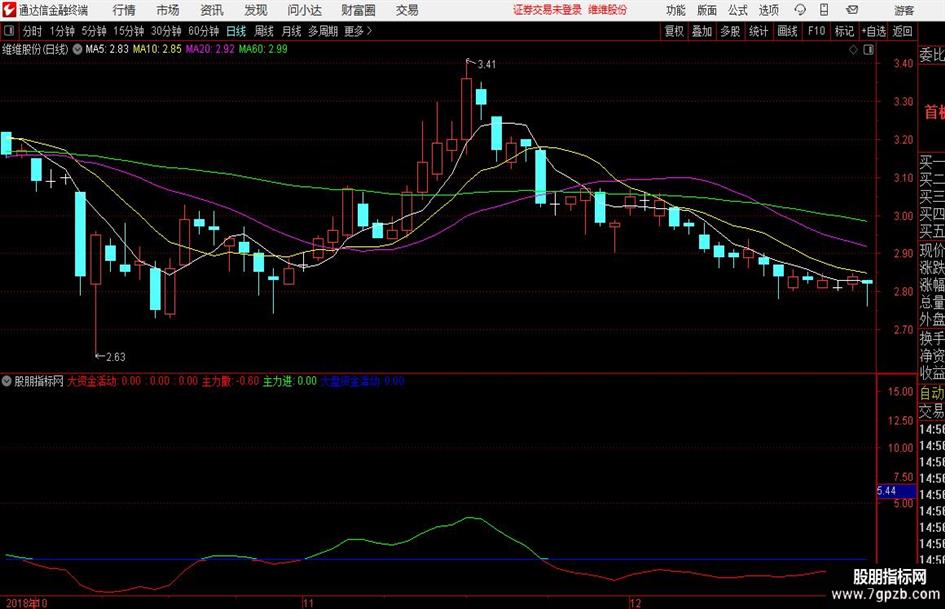Click the 游客 guest account label
This screenshot has height=609, width=945.
(x=903, y=10)
